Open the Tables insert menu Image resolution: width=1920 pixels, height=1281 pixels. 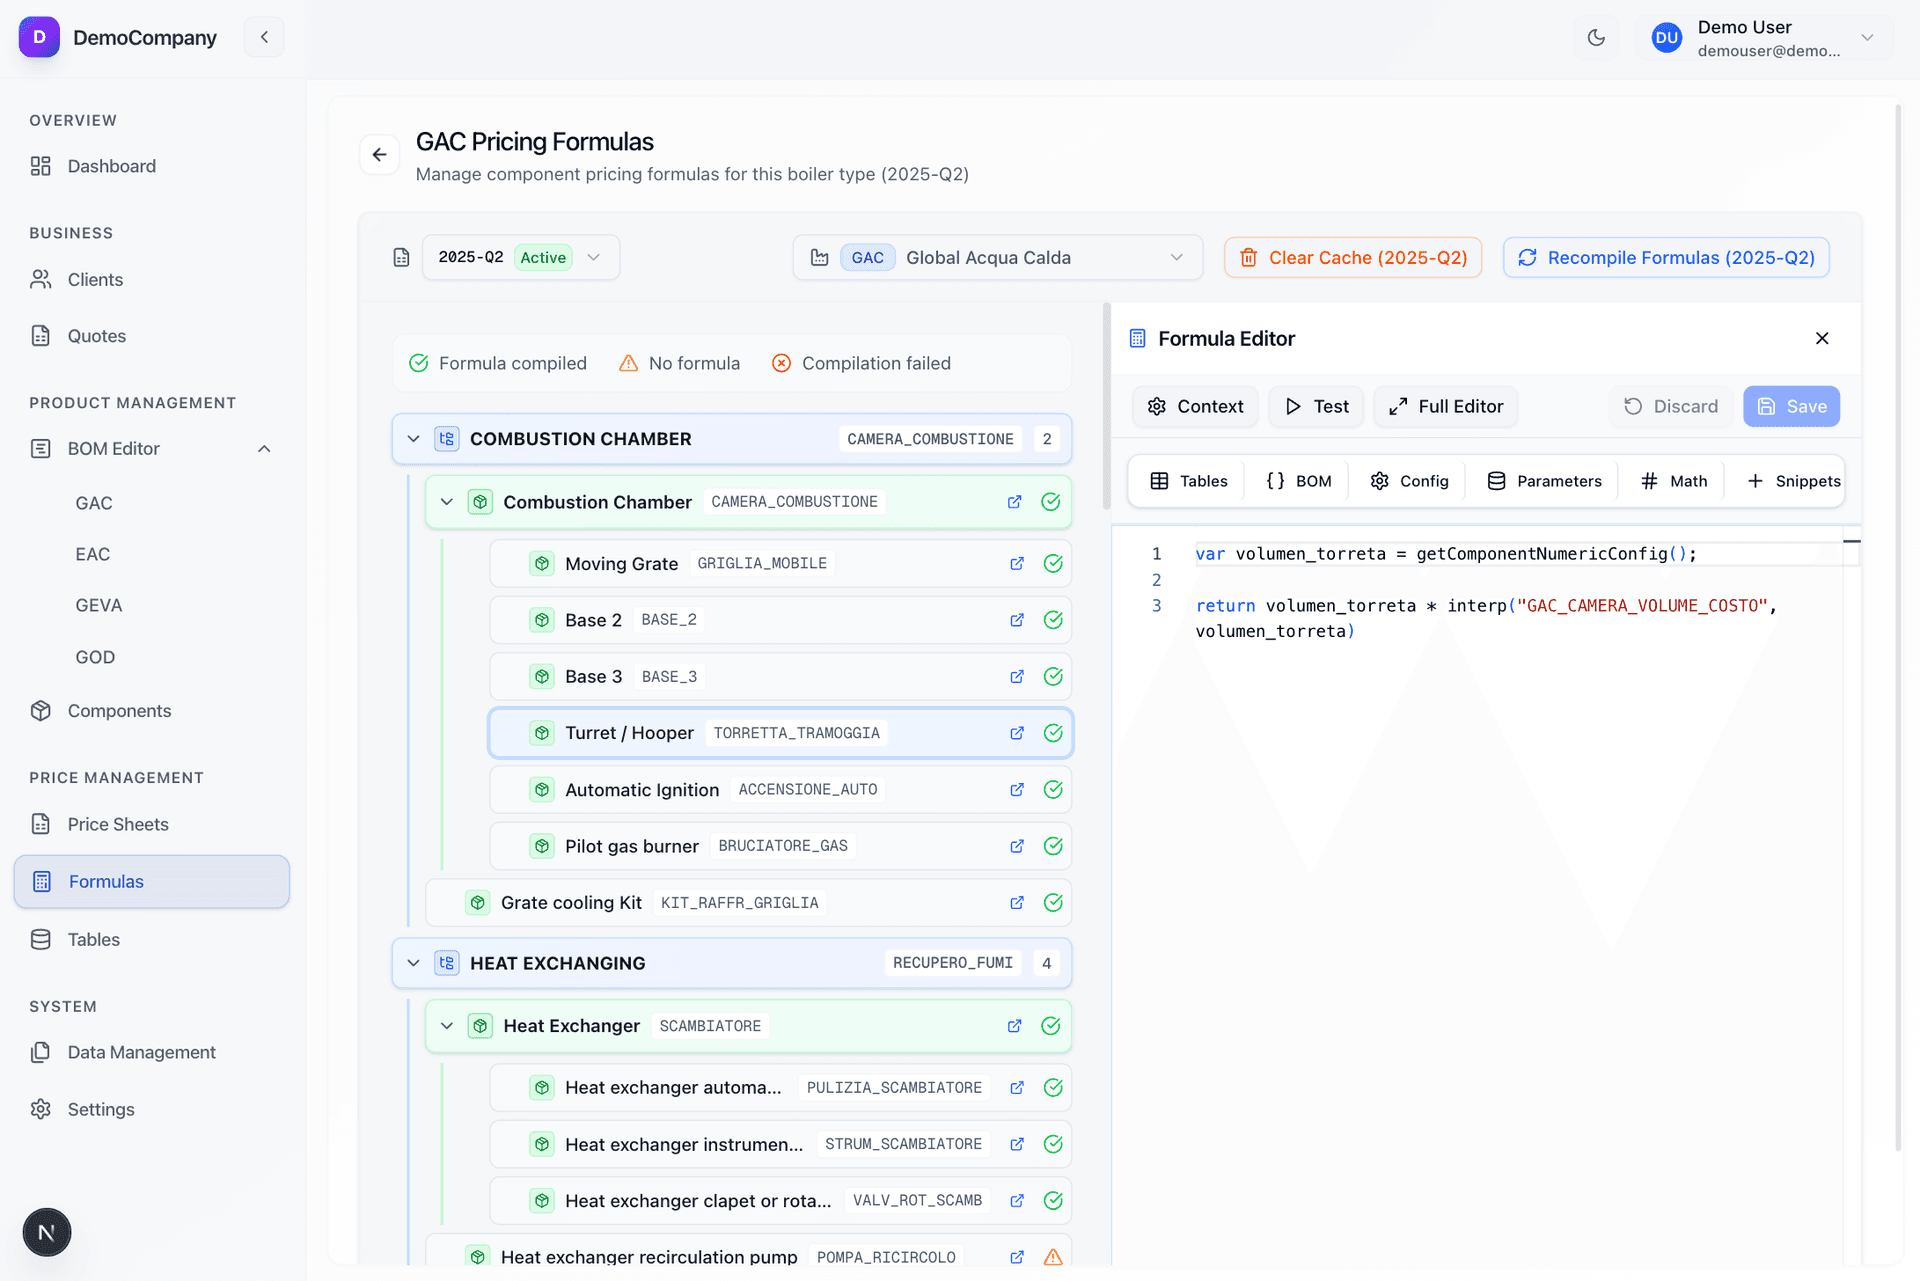pyautogui.click(x=1188, y=481)
